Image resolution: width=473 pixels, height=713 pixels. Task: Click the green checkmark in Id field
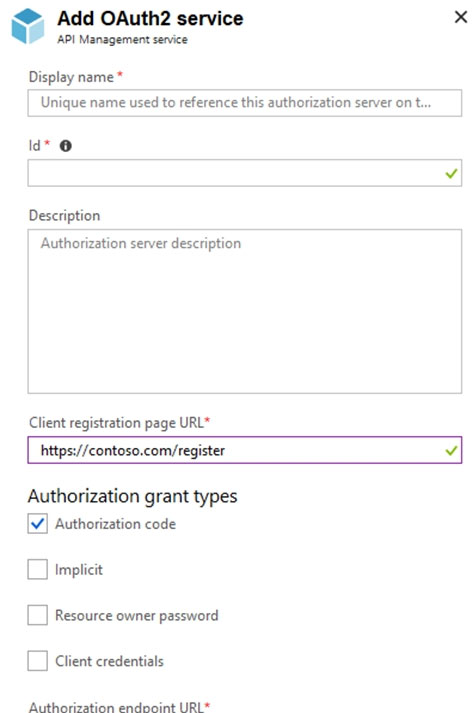[451, 173]
